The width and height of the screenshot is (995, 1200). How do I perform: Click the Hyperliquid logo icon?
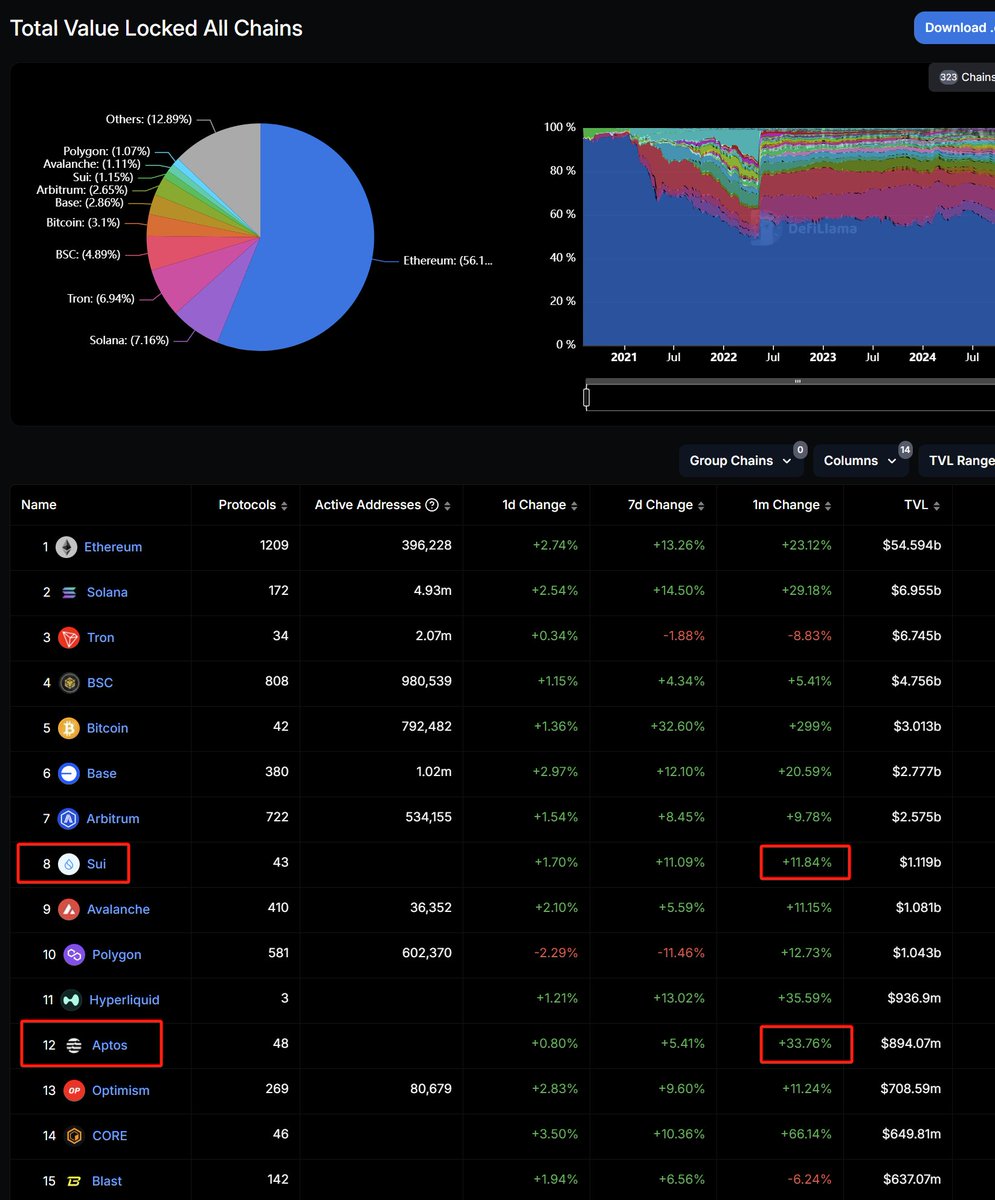[72, 1000]
